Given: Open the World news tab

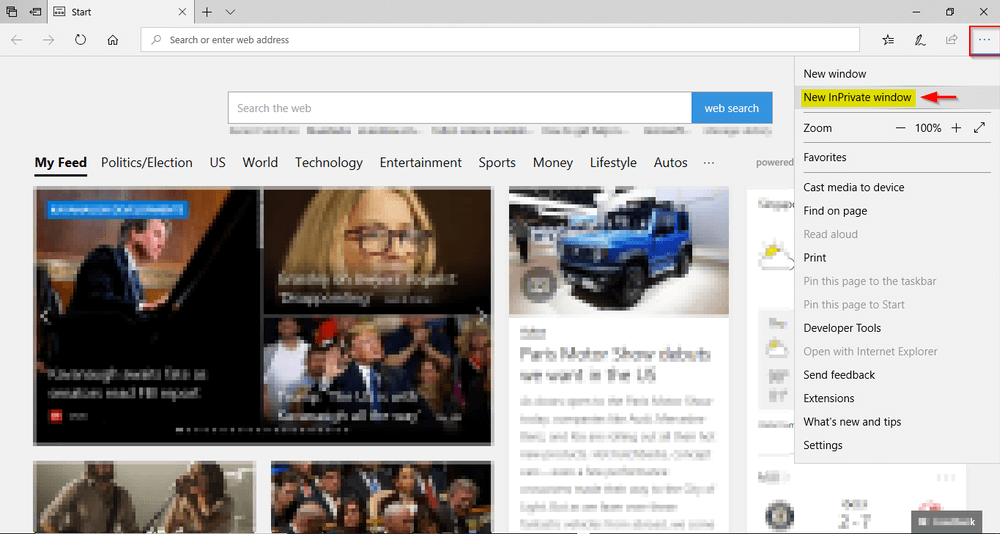Looking at the screenshot, I should click(x=260, y=163).
